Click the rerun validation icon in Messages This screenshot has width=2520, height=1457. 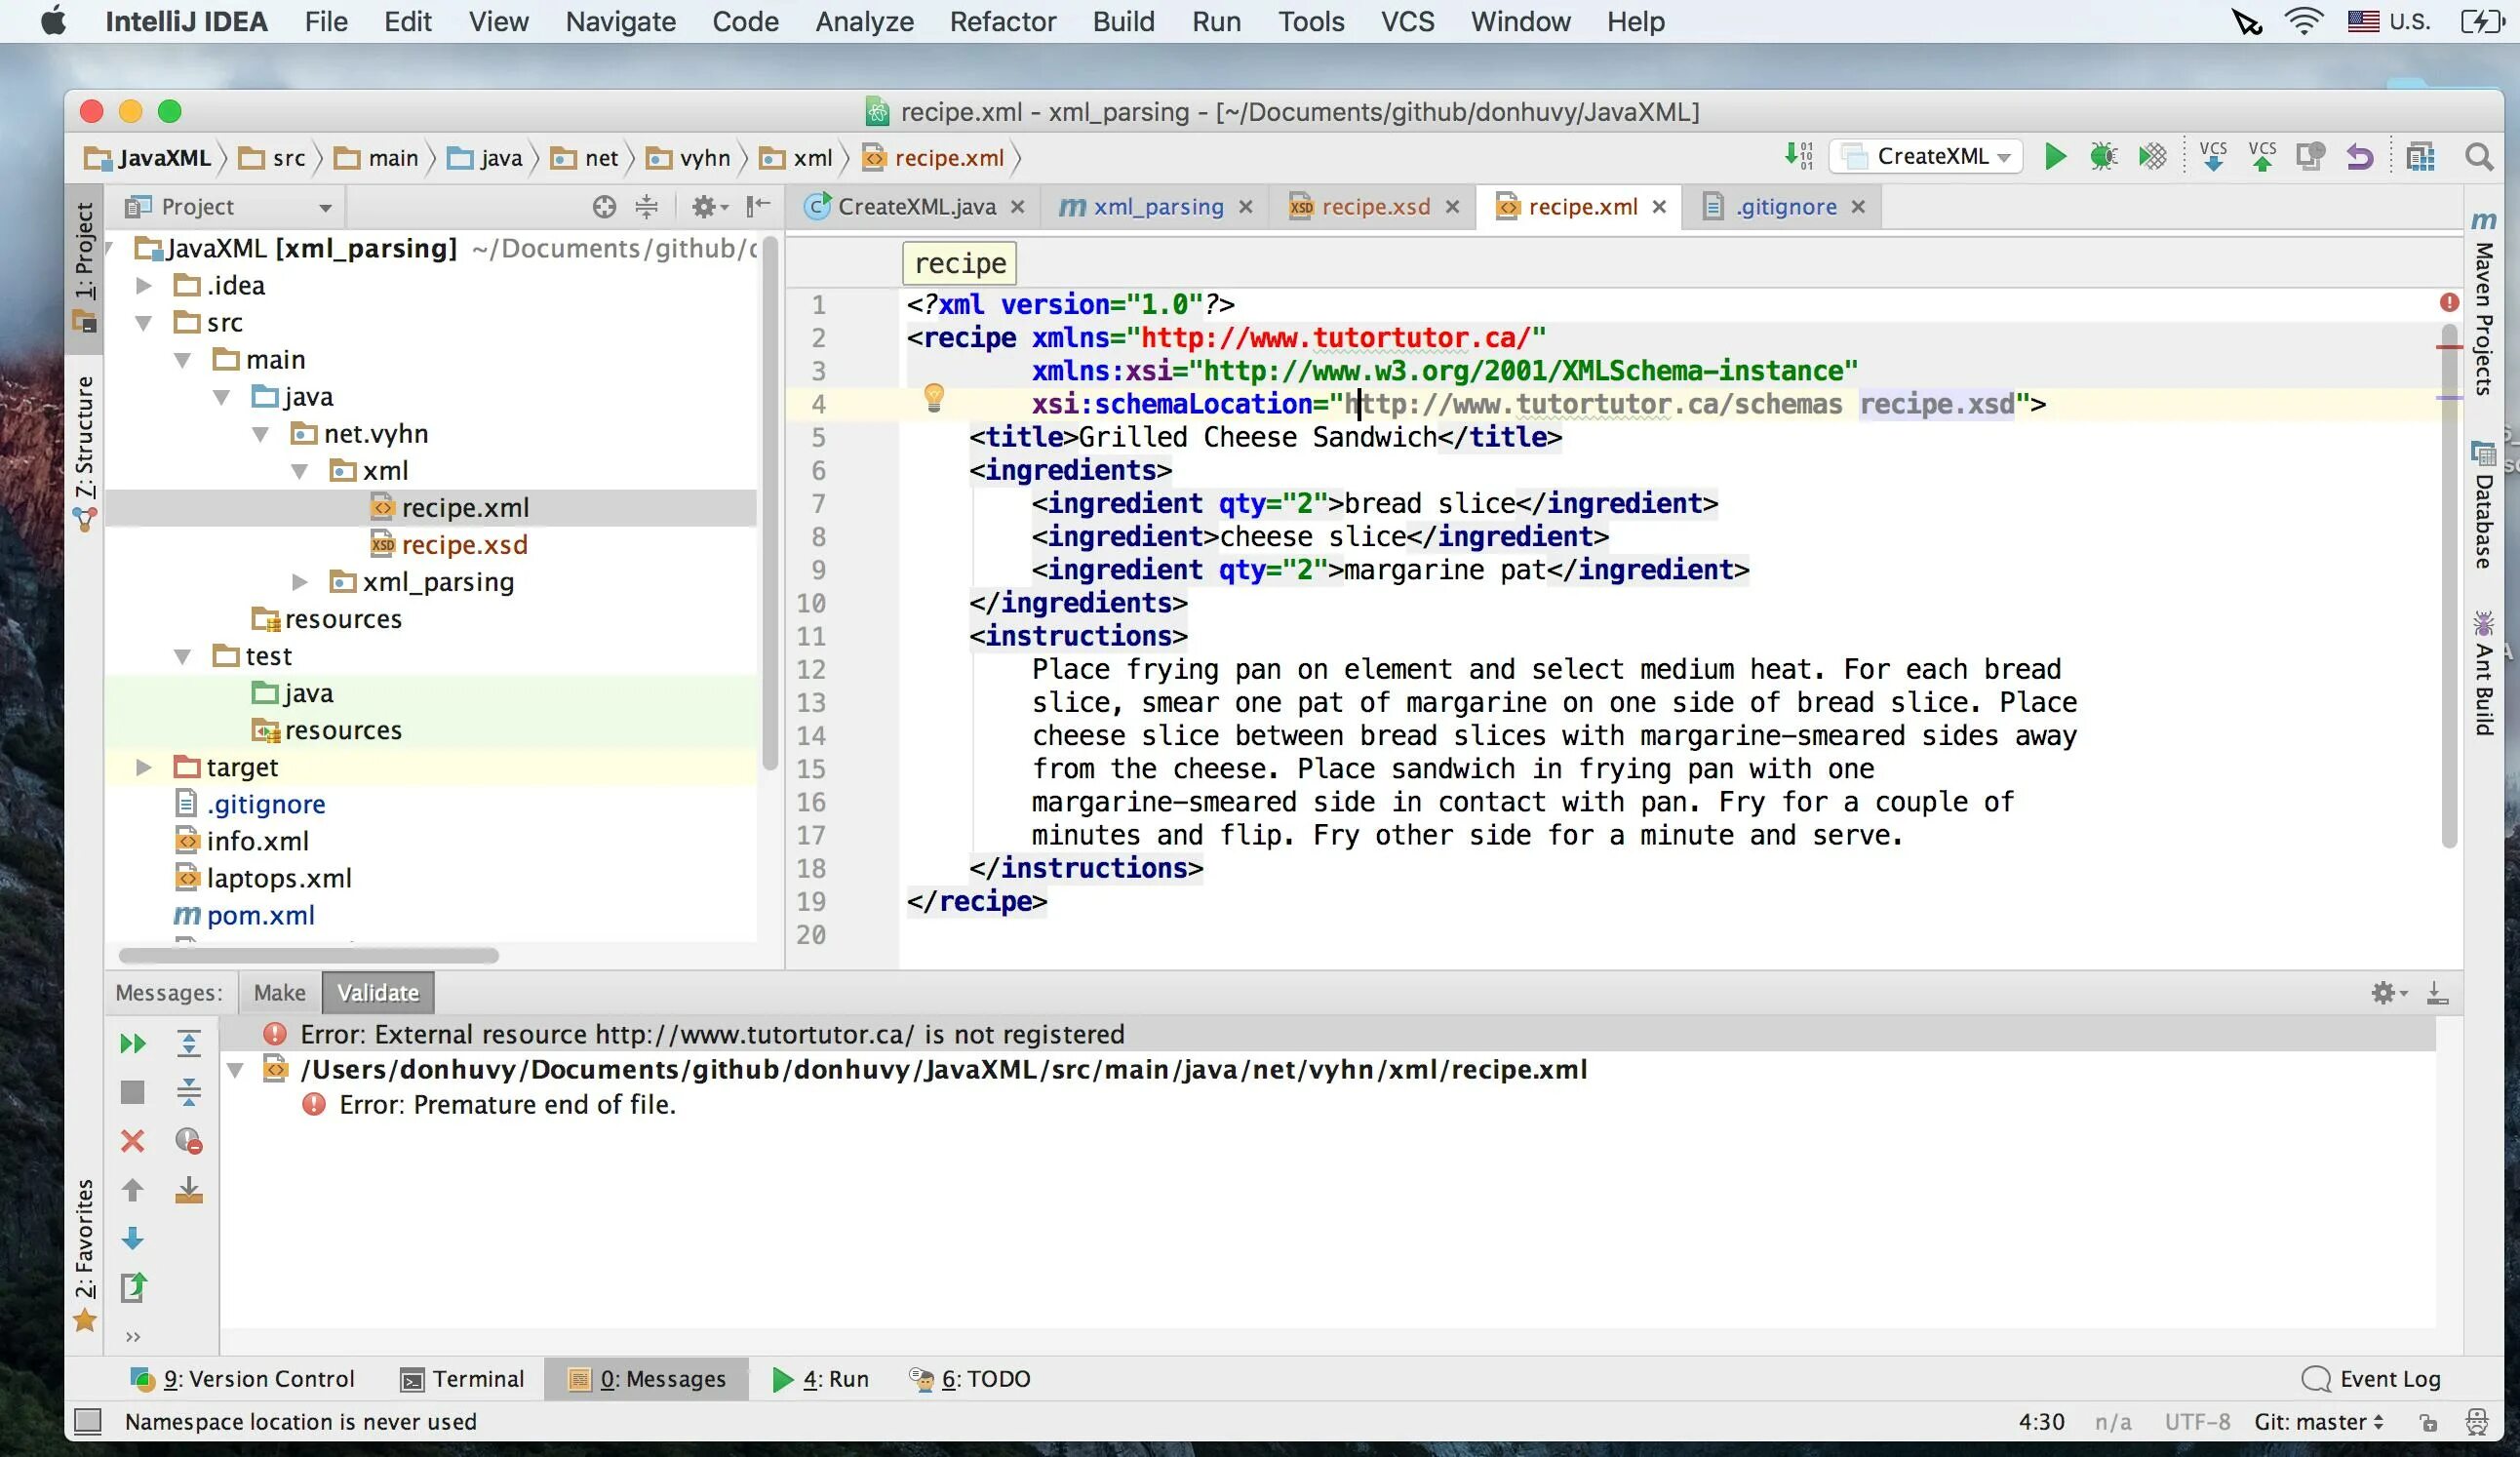pos(132,1044)
